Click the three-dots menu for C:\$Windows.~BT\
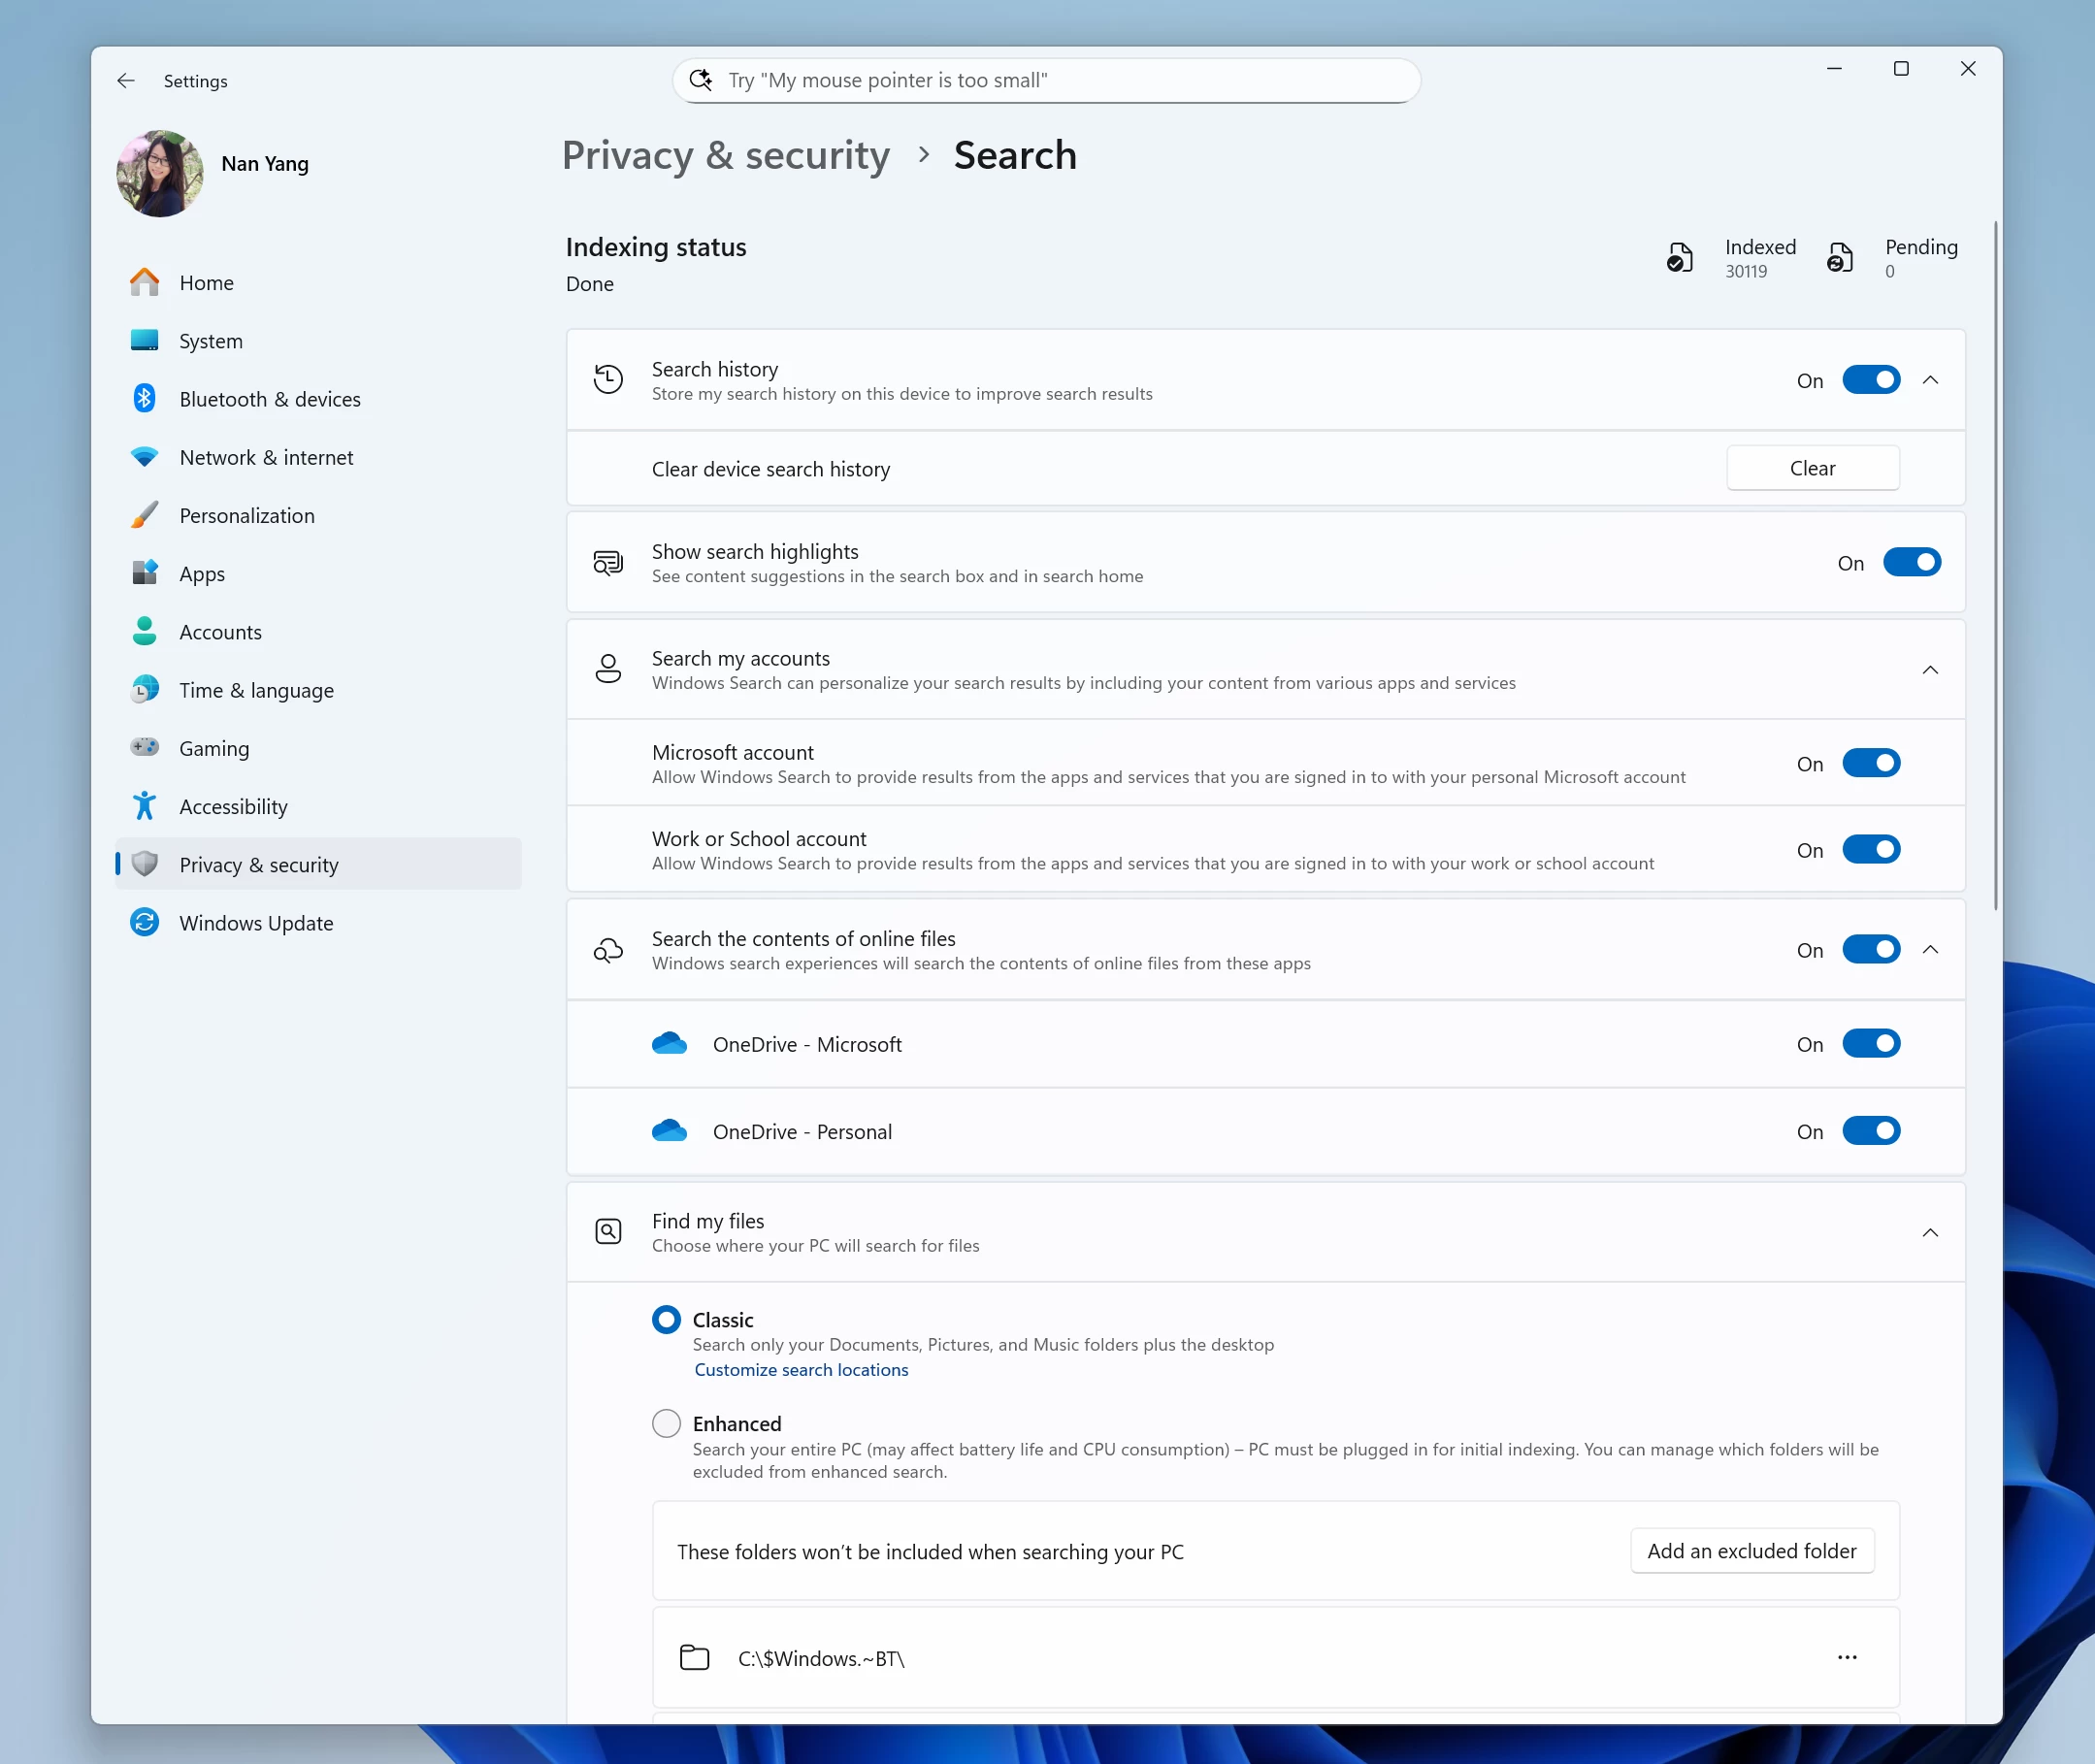The height and width of the screenshot is (1764, 2095). (x=1846, y=1657)
